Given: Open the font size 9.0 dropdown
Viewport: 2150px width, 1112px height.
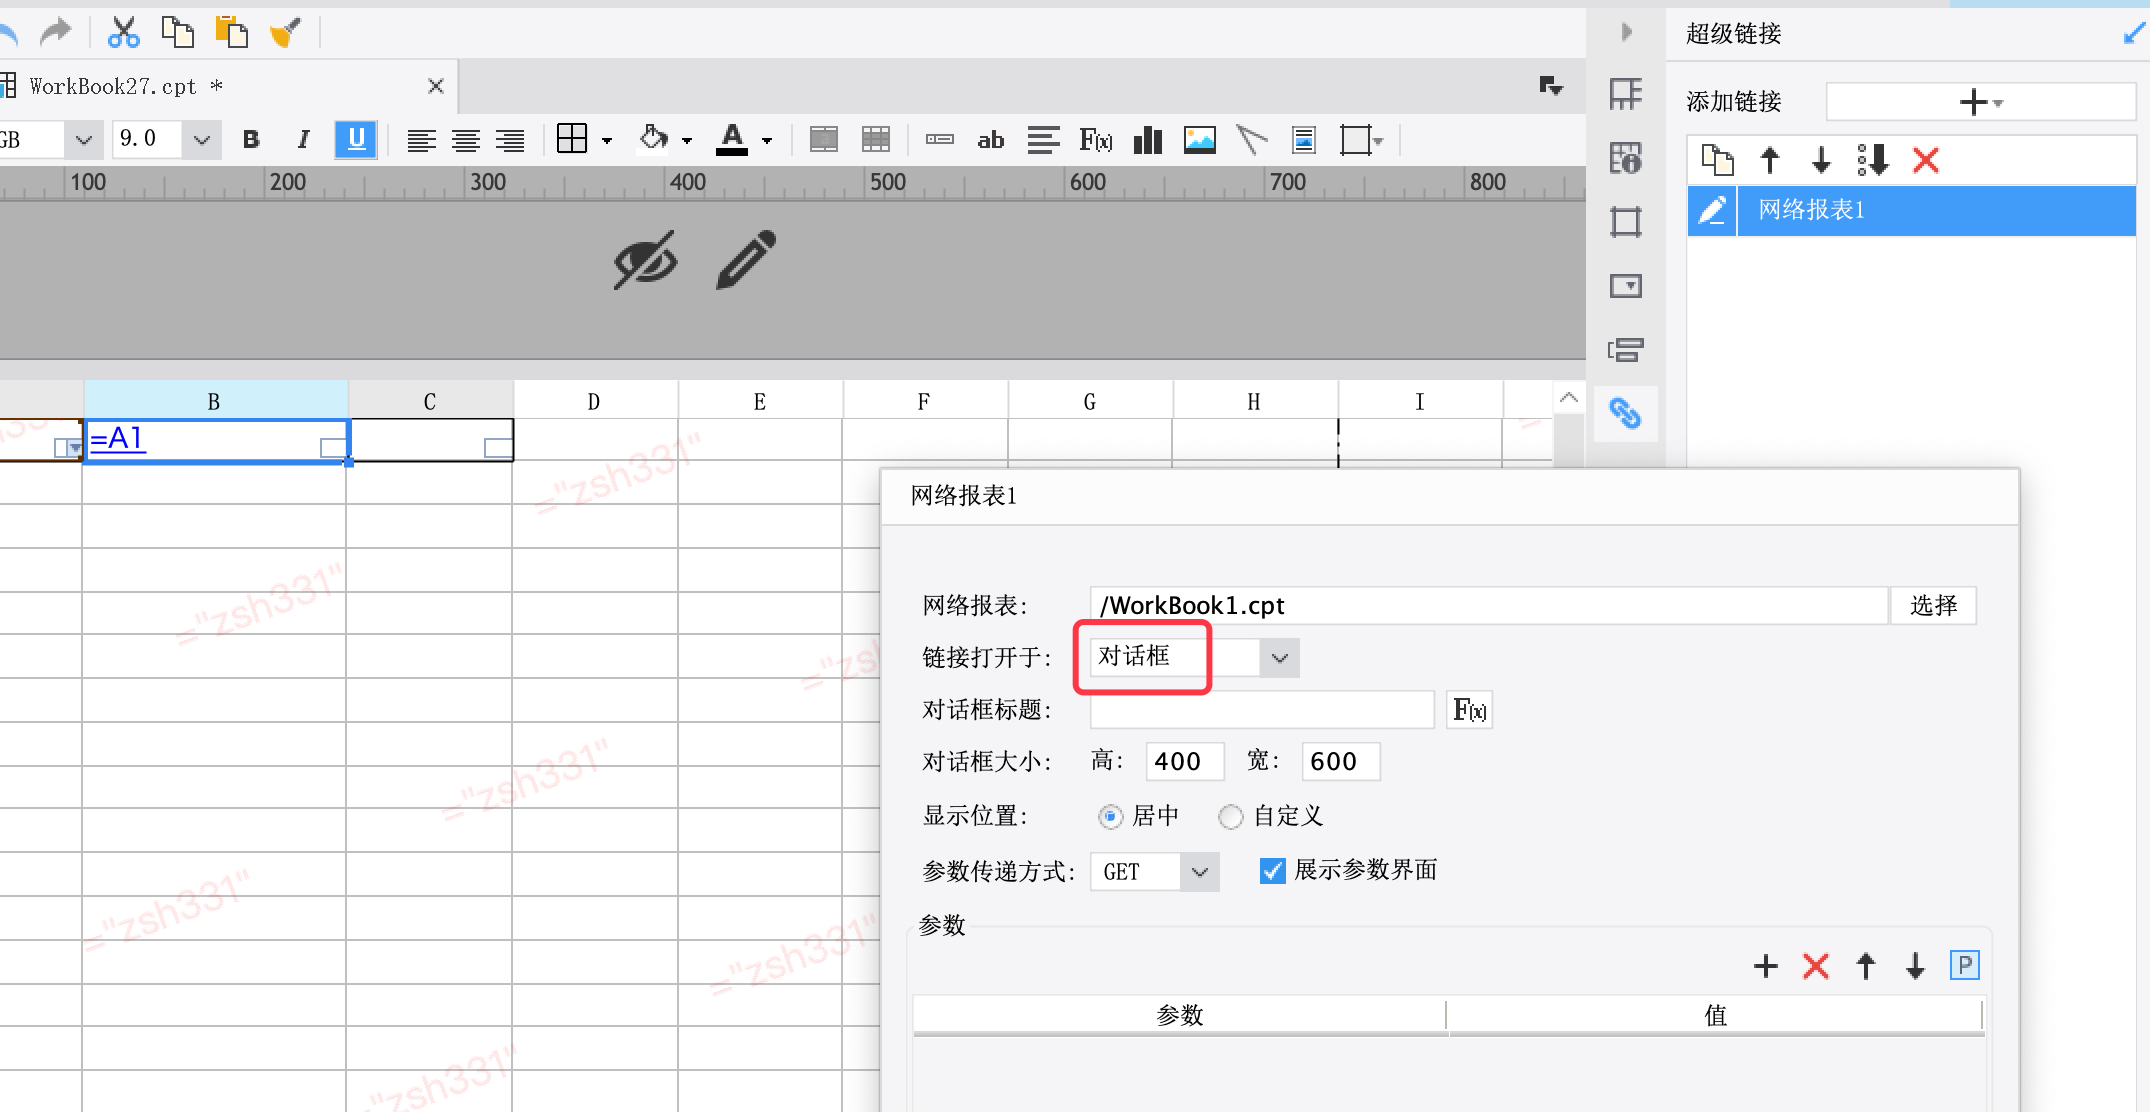Looking at the screenshot, I should (x=202, y=140).
